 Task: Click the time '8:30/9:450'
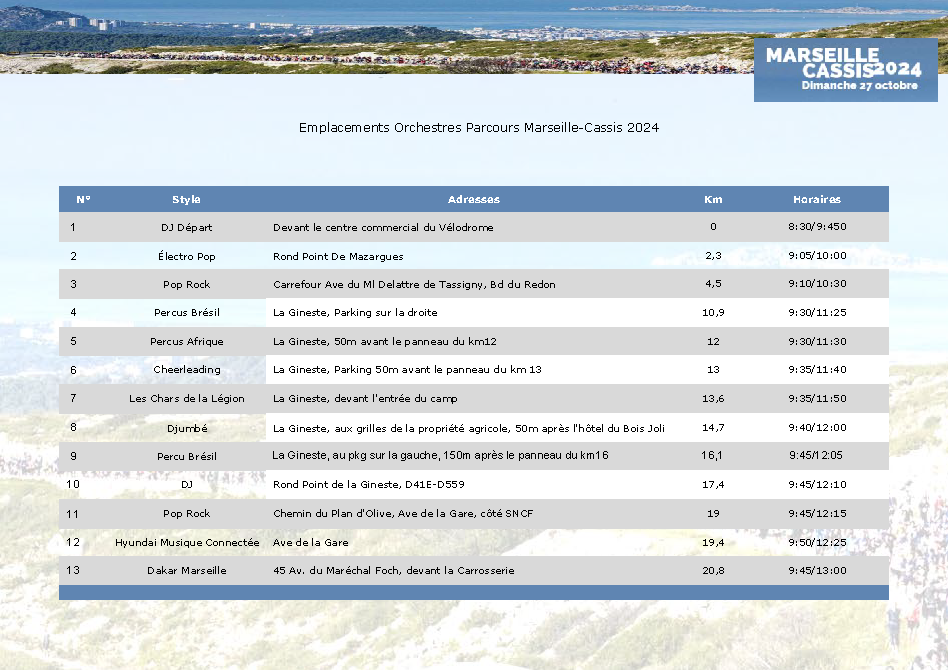pyautogui.click(x=817, y=227)
